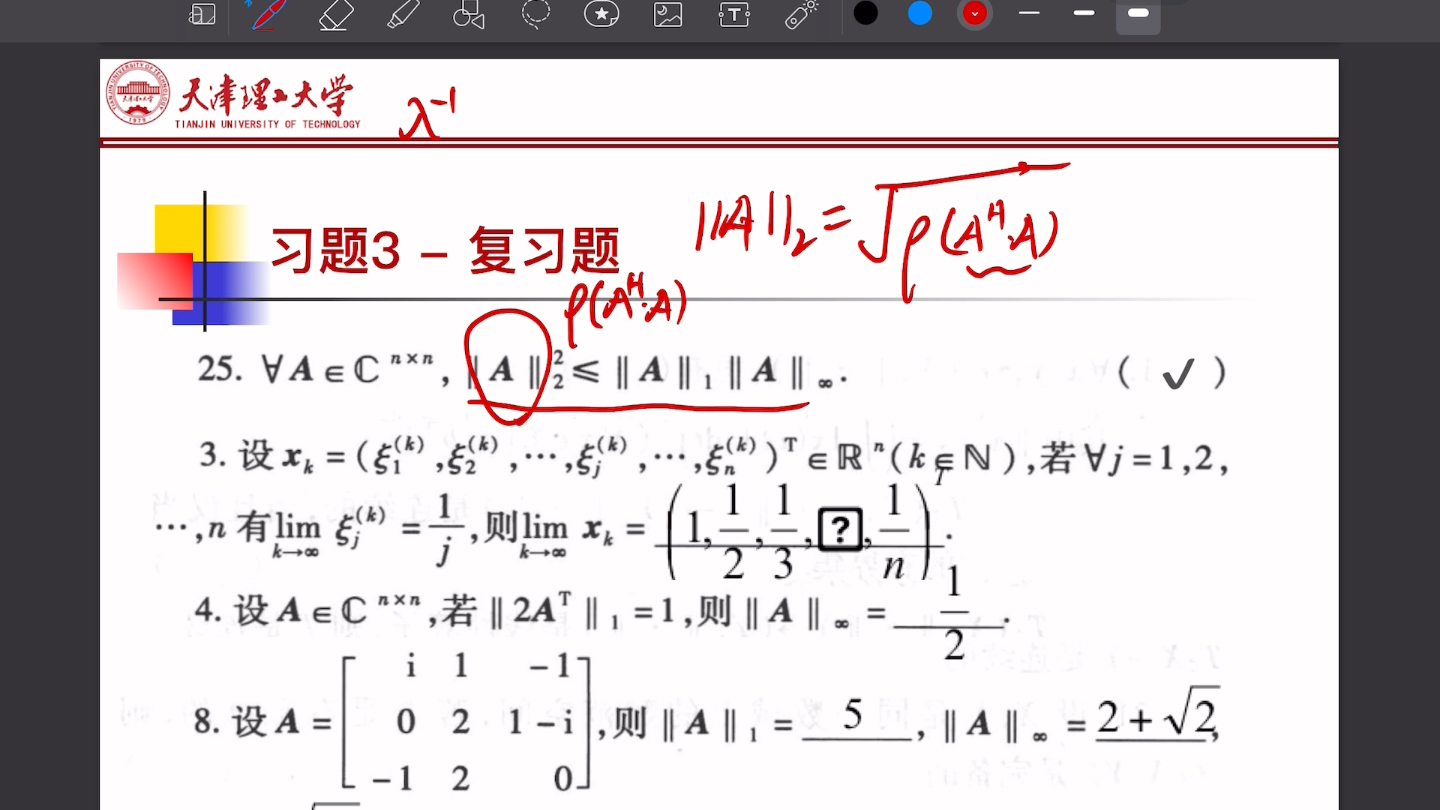The height and width of the screenshot is (810, 1440).
Task: Choose the blue pen color
Action: (x=920, y=13)
